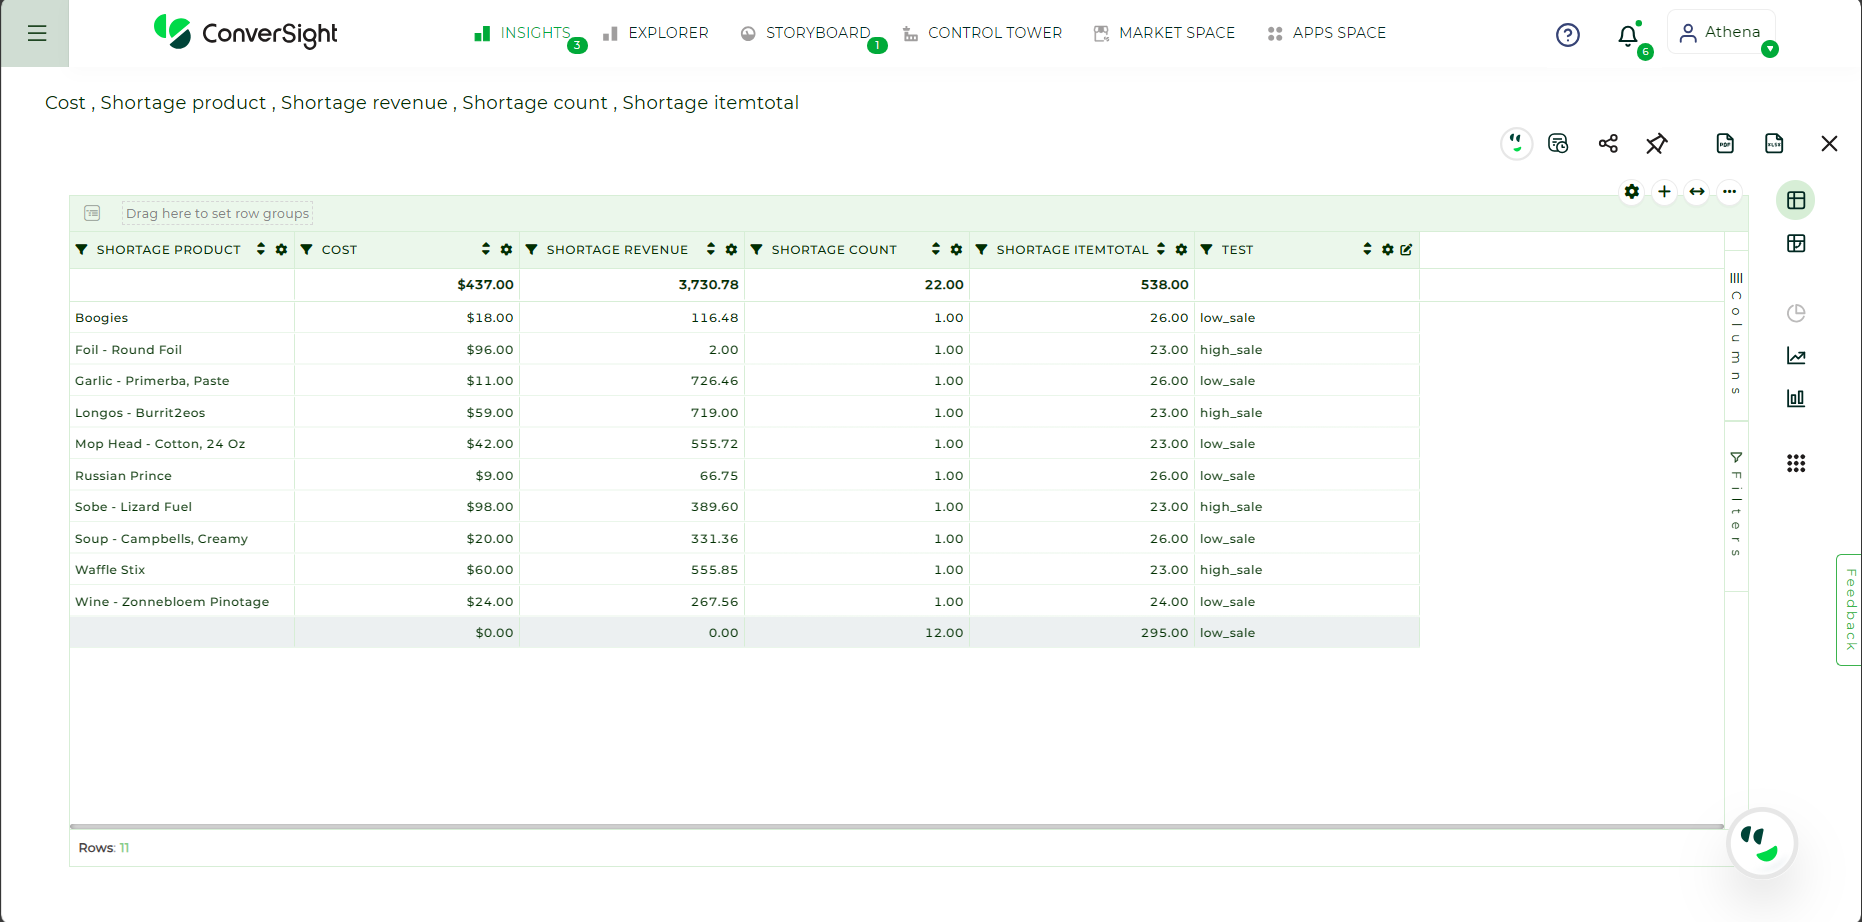Click filter icon on Shortage Count column
Image resolution: width=1862 pixels, height=922 pixels.
tap(757, 250)
